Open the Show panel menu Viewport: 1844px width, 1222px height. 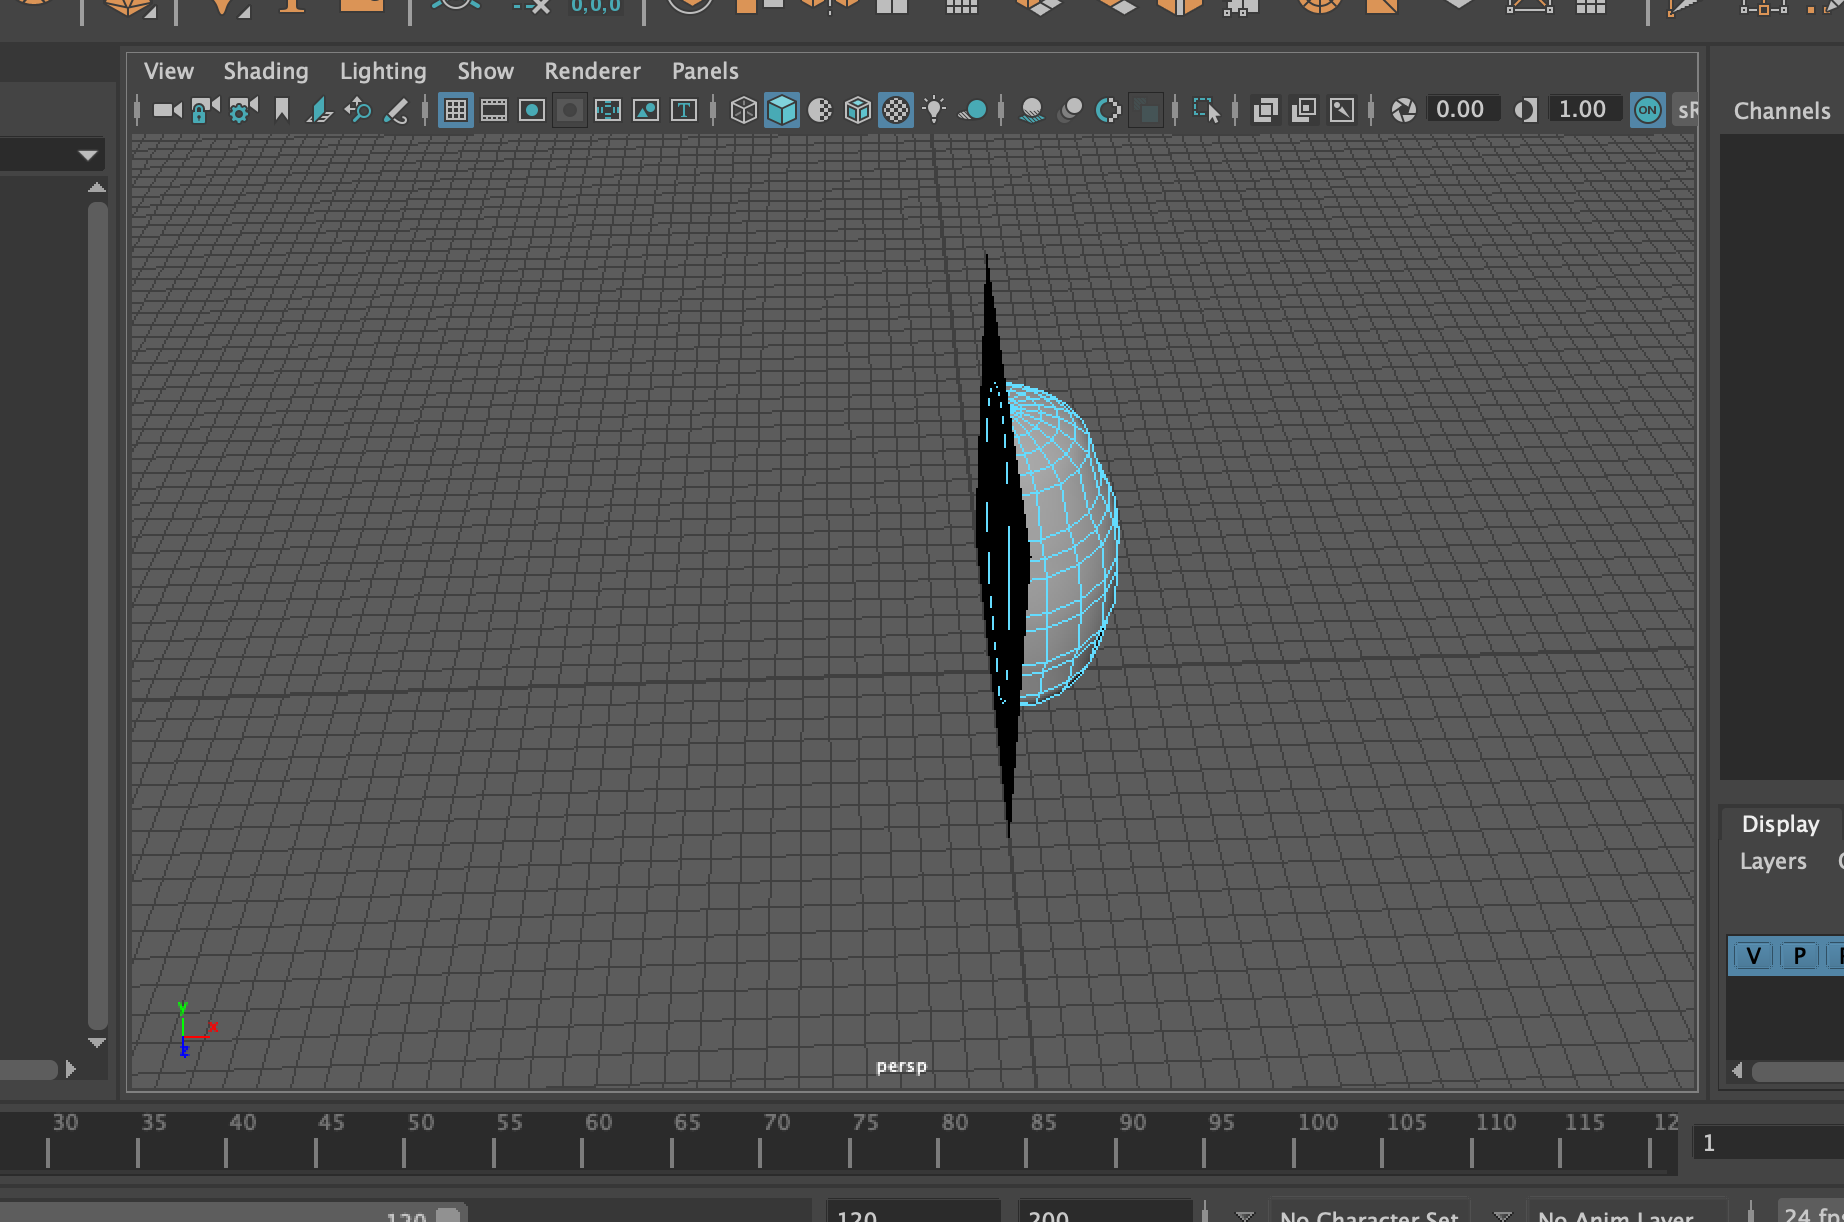click(486, 71)
